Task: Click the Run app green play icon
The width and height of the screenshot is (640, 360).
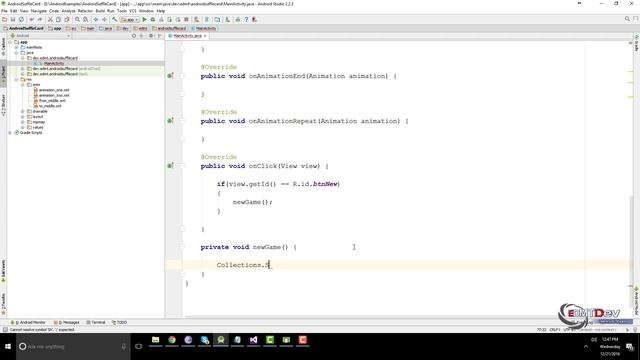Action: click(144, 20)
